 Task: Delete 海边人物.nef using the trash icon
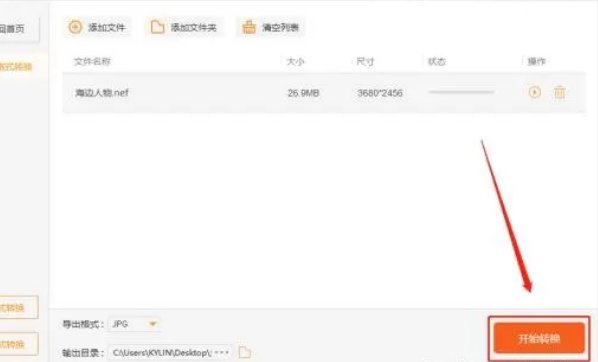click(559, 92)
